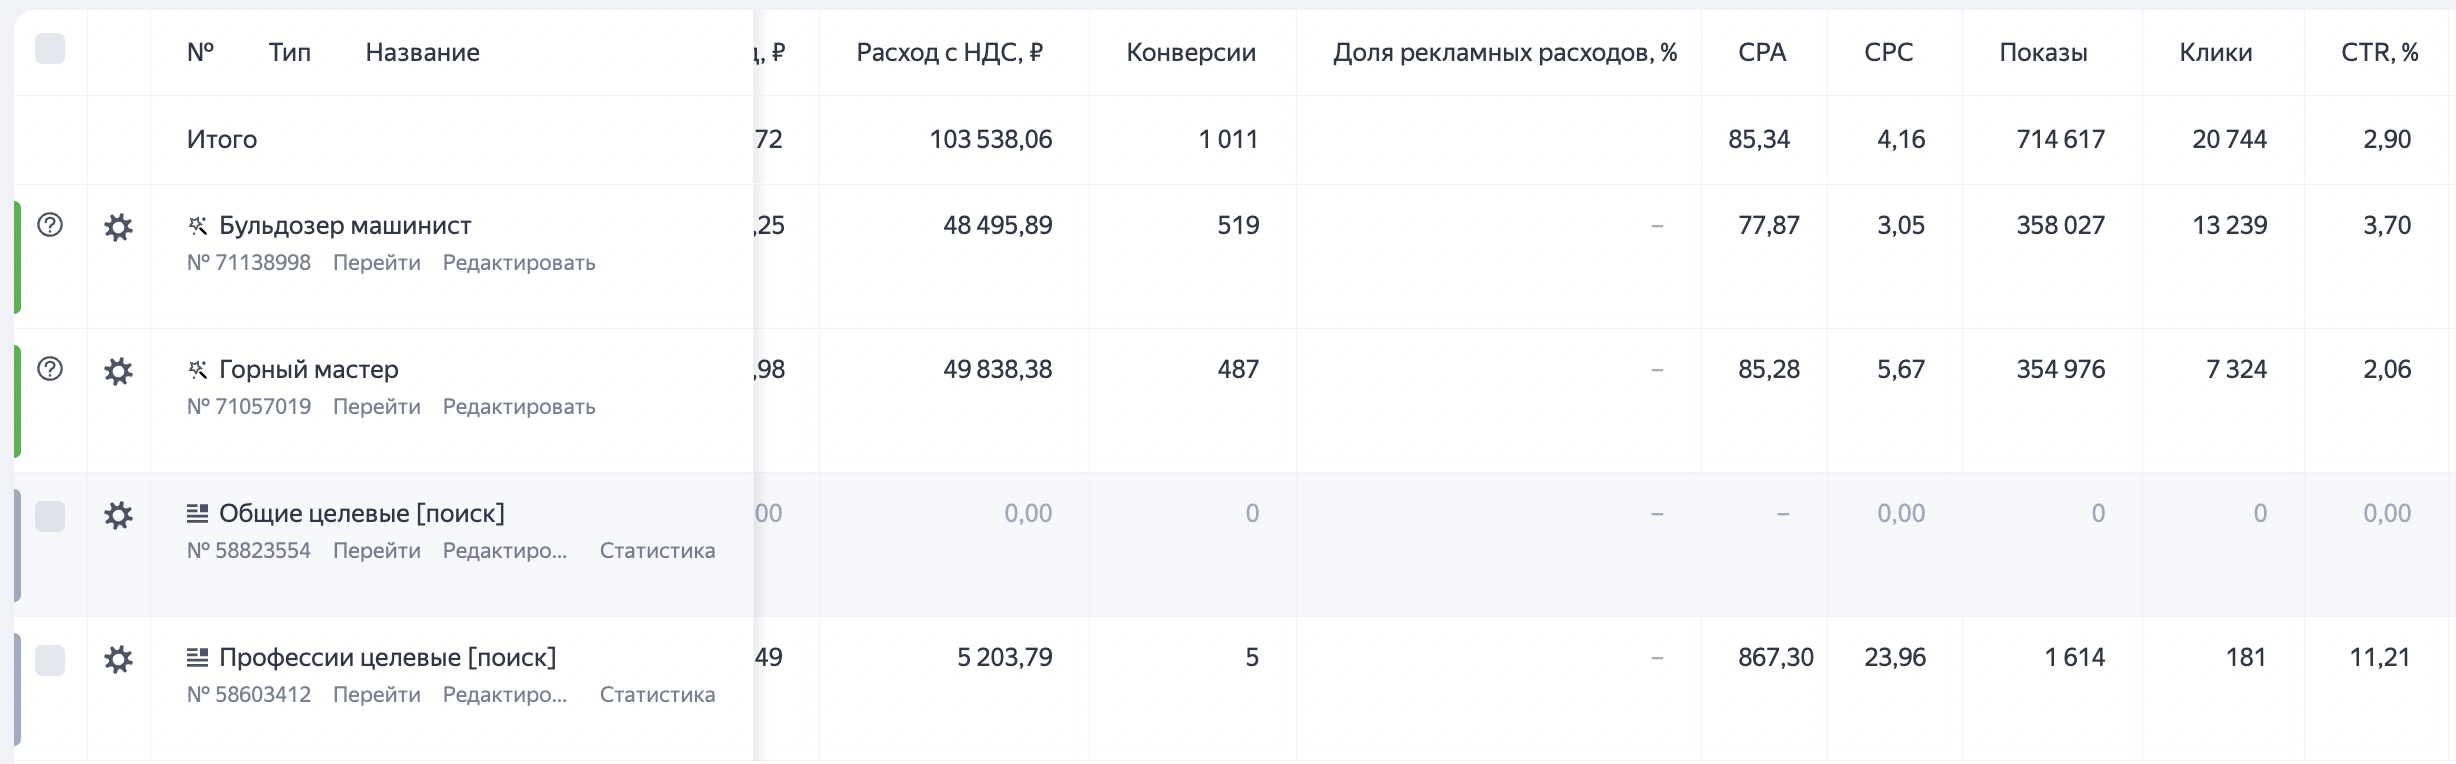Screen dimensions: 2456x764
Task: Open gear settings for Общие целевые campaign
Action: [x=118, y=515]
